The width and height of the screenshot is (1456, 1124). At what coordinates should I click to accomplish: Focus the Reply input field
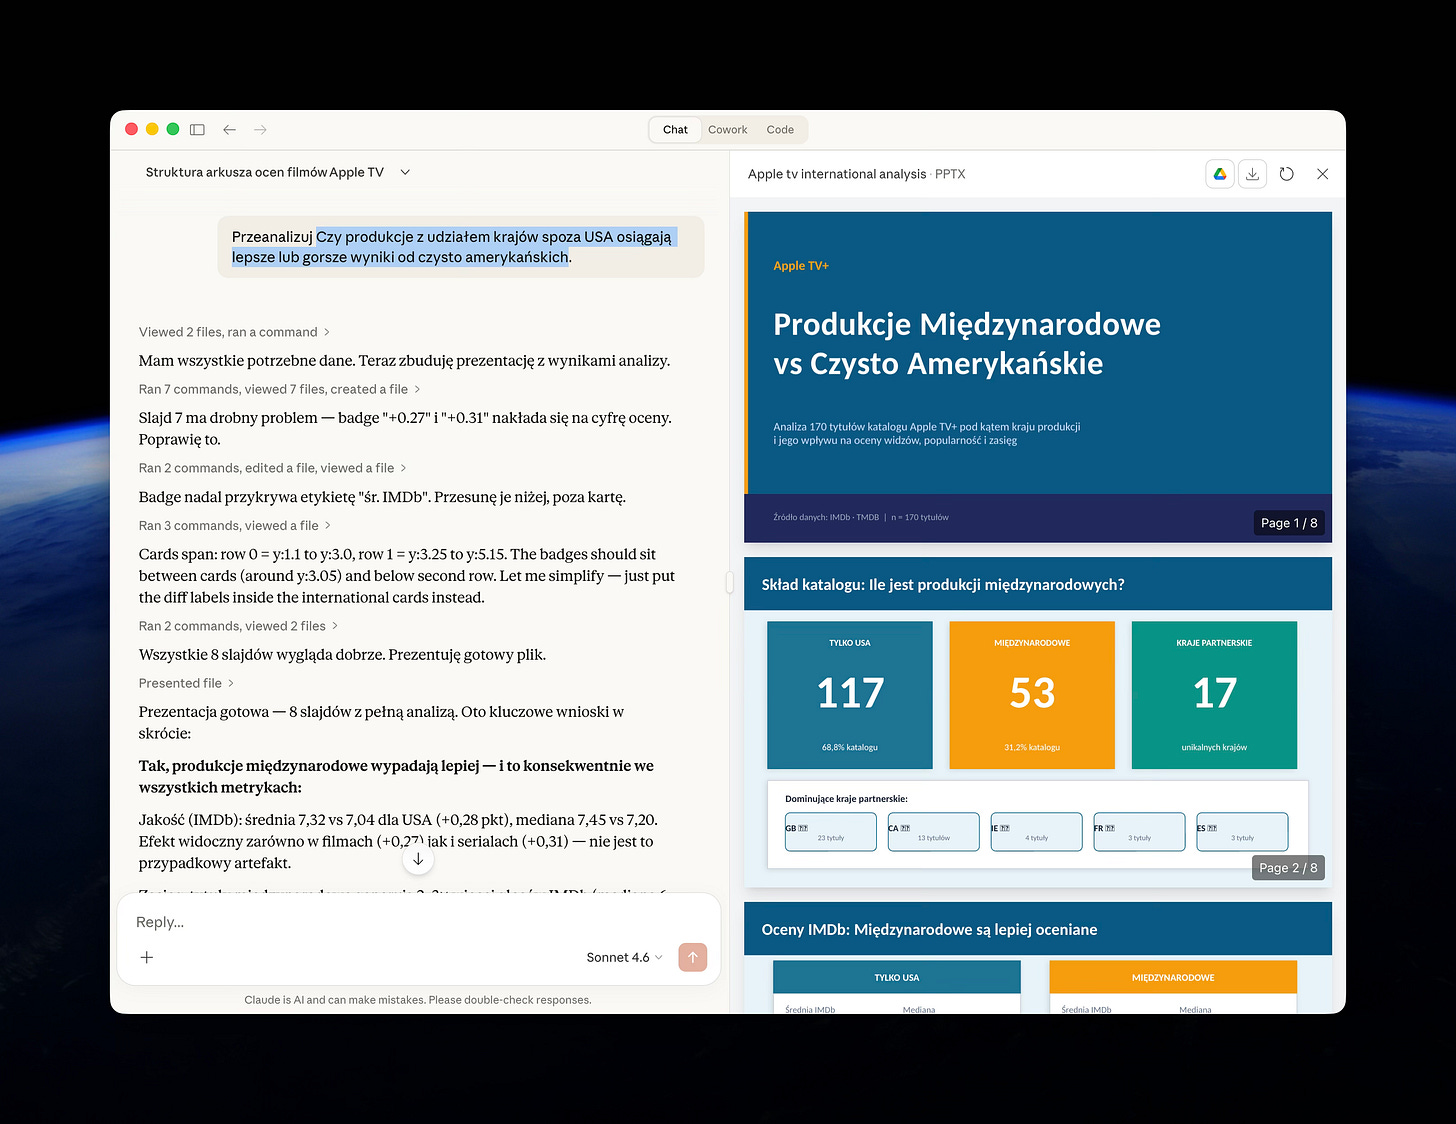click(418, 922)
